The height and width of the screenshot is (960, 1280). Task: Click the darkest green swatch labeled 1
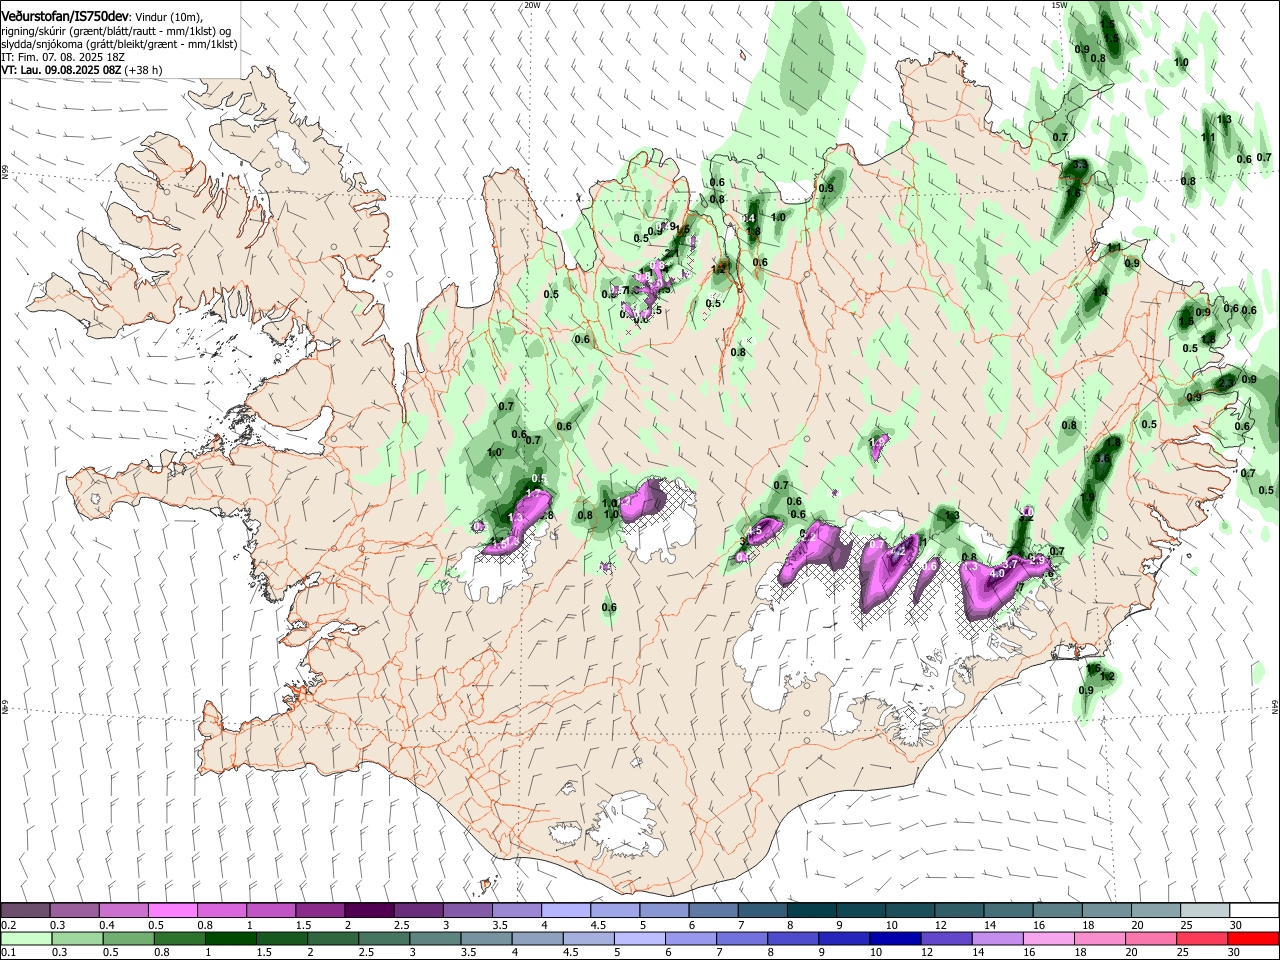pos(230,938)
